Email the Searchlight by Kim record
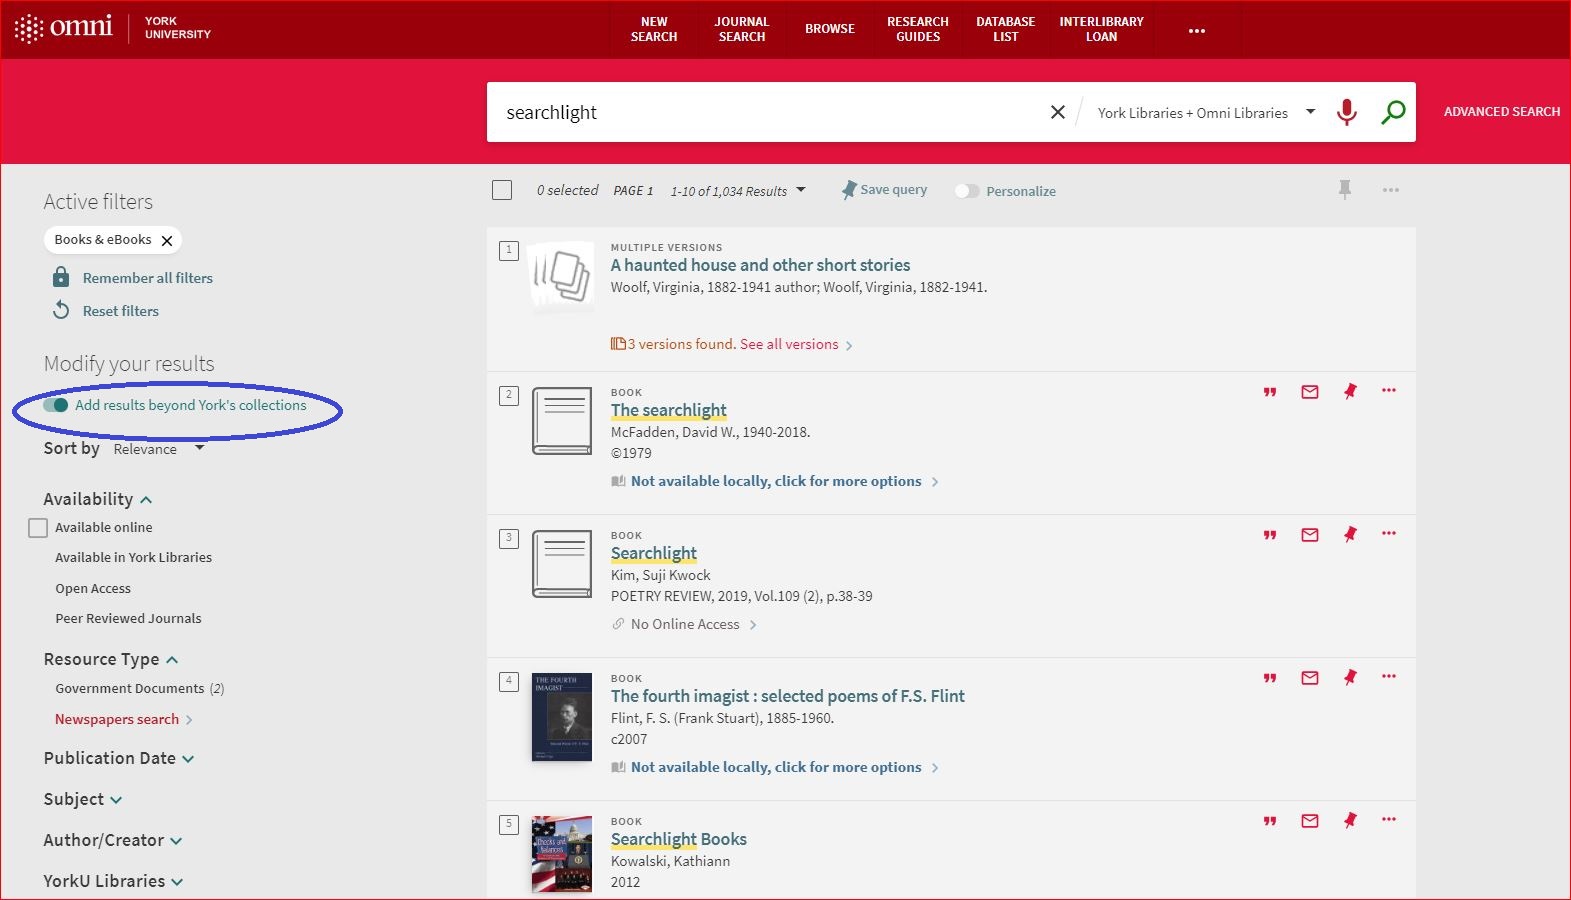 point(1310,535)
